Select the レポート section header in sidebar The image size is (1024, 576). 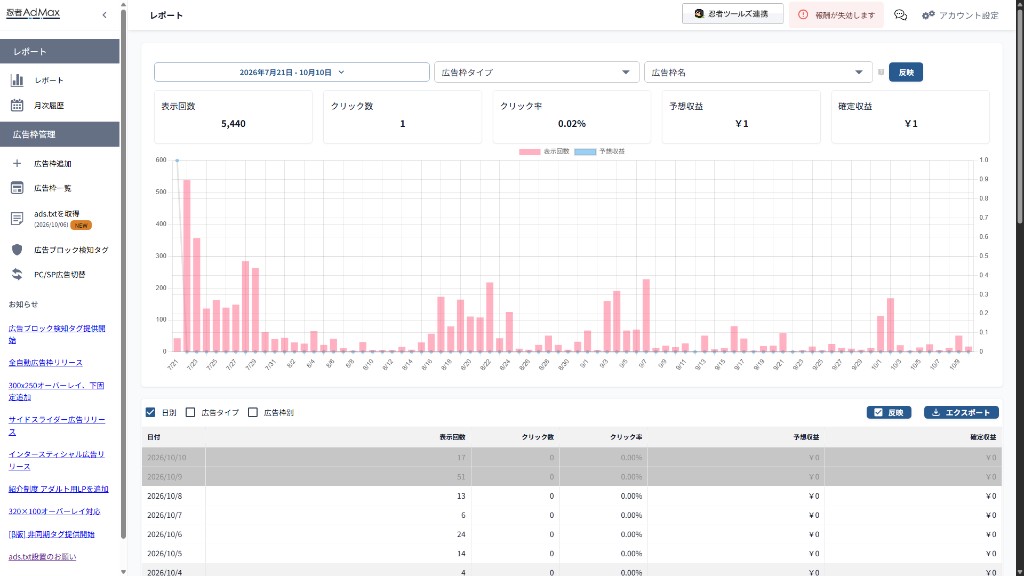point(59,52)
